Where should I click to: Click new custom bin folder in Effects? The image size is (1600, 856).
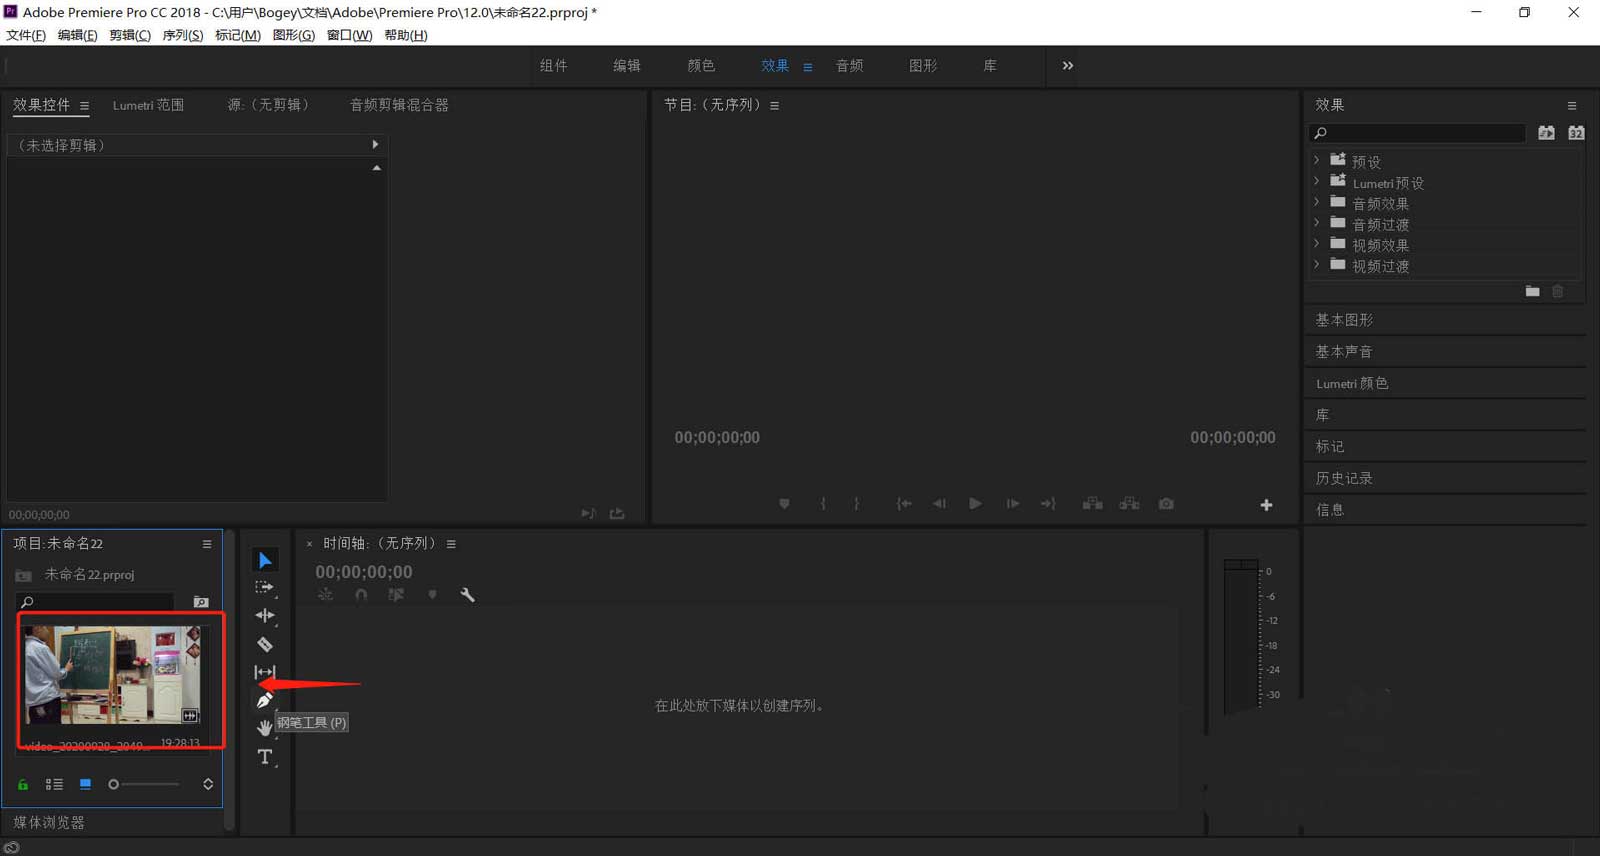click(1532, 292)
